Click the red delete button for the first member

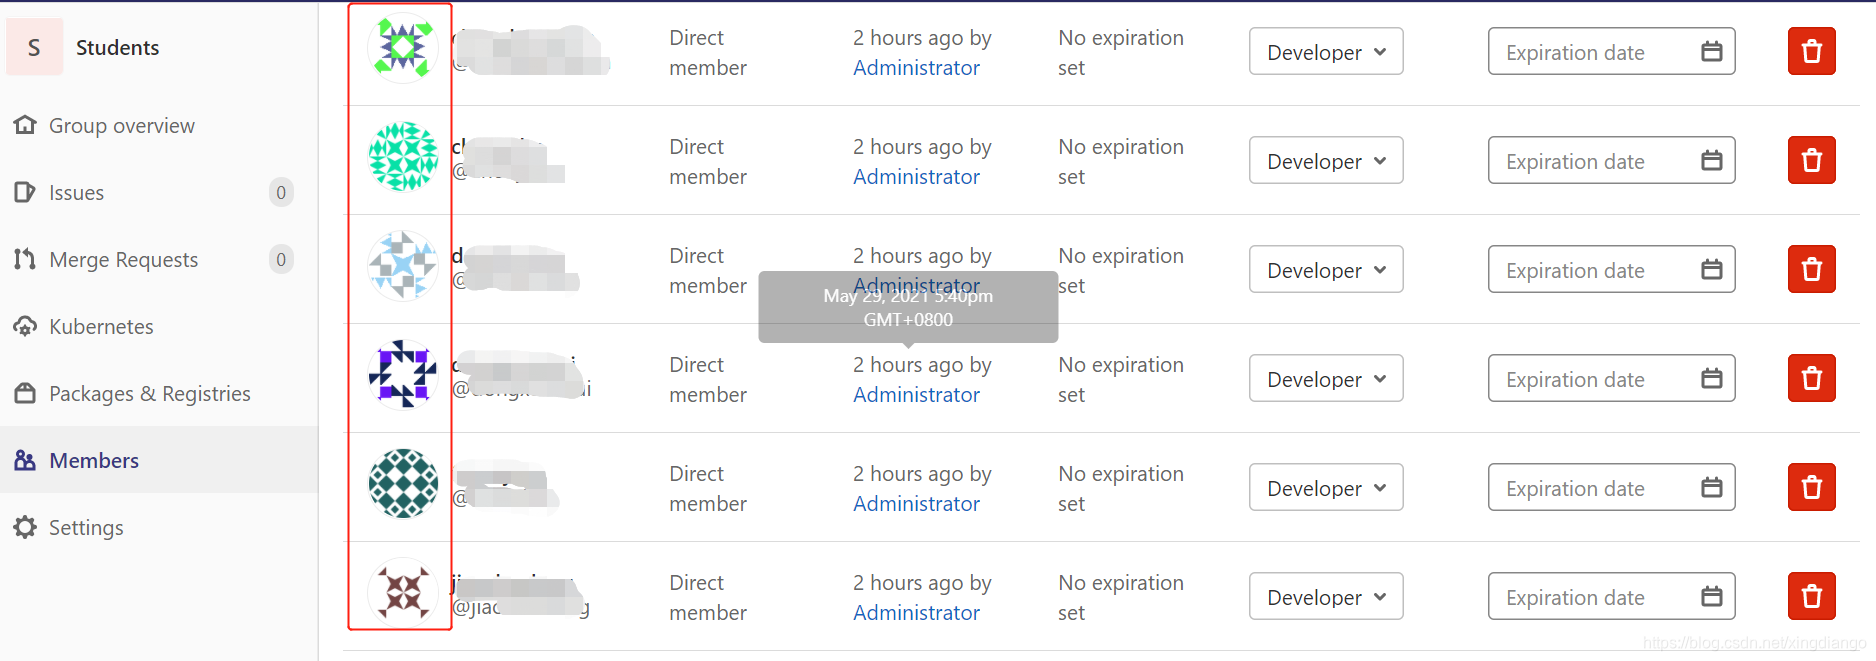pyautogui.click(x=1811, y=52)
